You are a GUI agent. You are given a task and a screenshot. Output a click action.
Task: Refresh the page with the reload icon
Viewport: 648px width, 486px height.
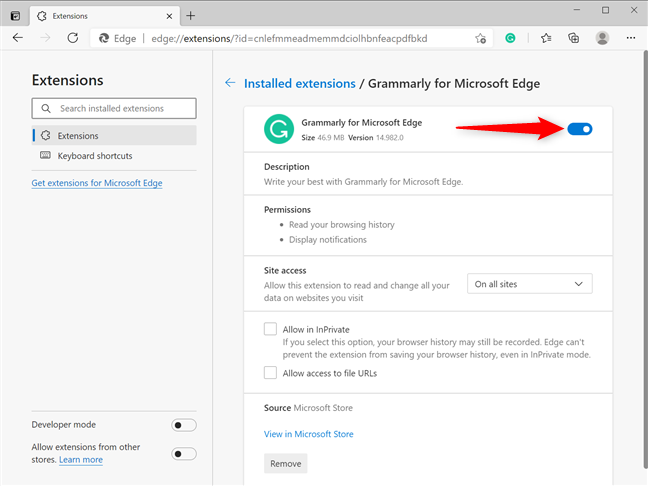point(73,38)
